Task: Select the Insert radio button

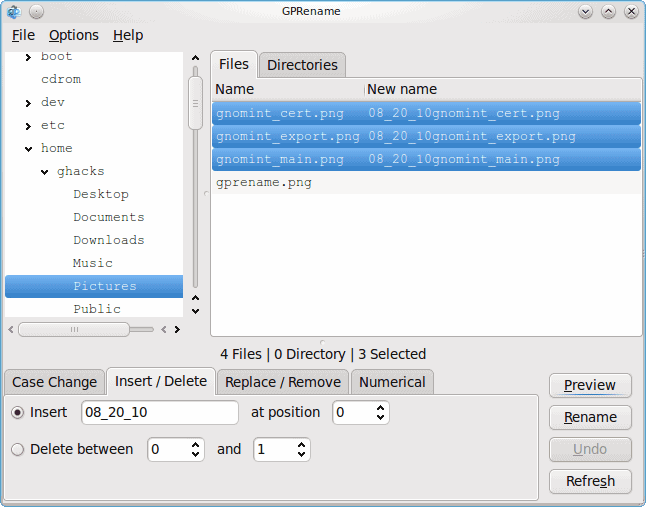Action: (17, 412)
